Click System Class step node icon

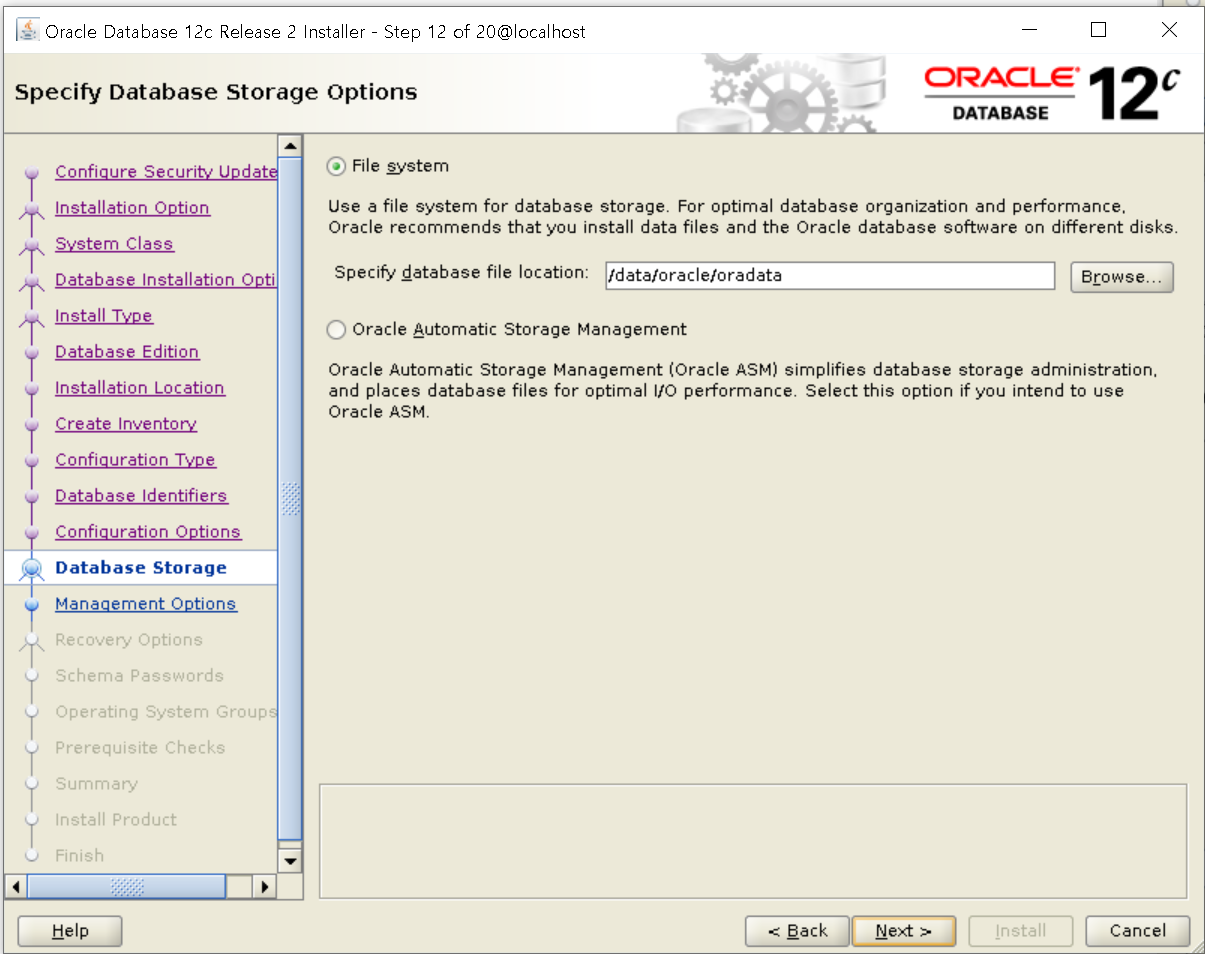[x=32, y=245]
